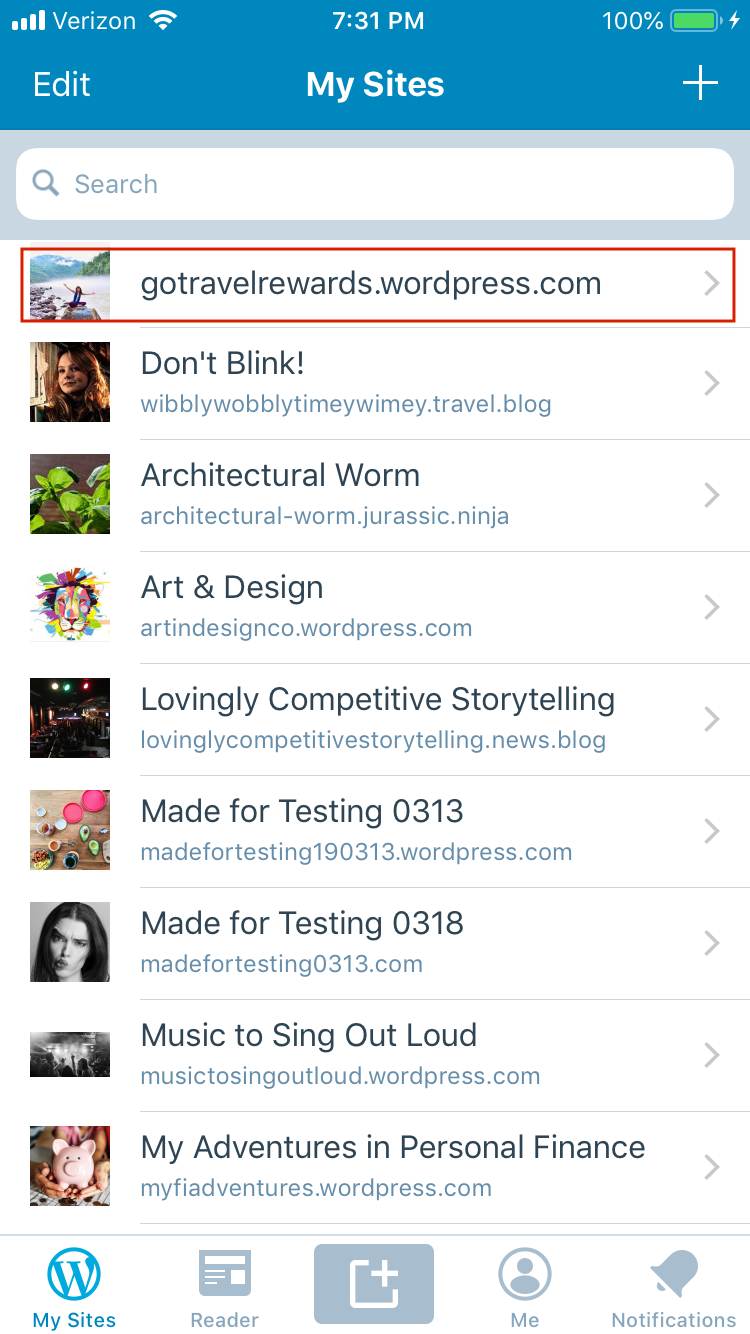The width and height of the screenshot is (750, 1334).
Task: Expand chevron for Made for Testing 0318
Action: click(712, 943)
